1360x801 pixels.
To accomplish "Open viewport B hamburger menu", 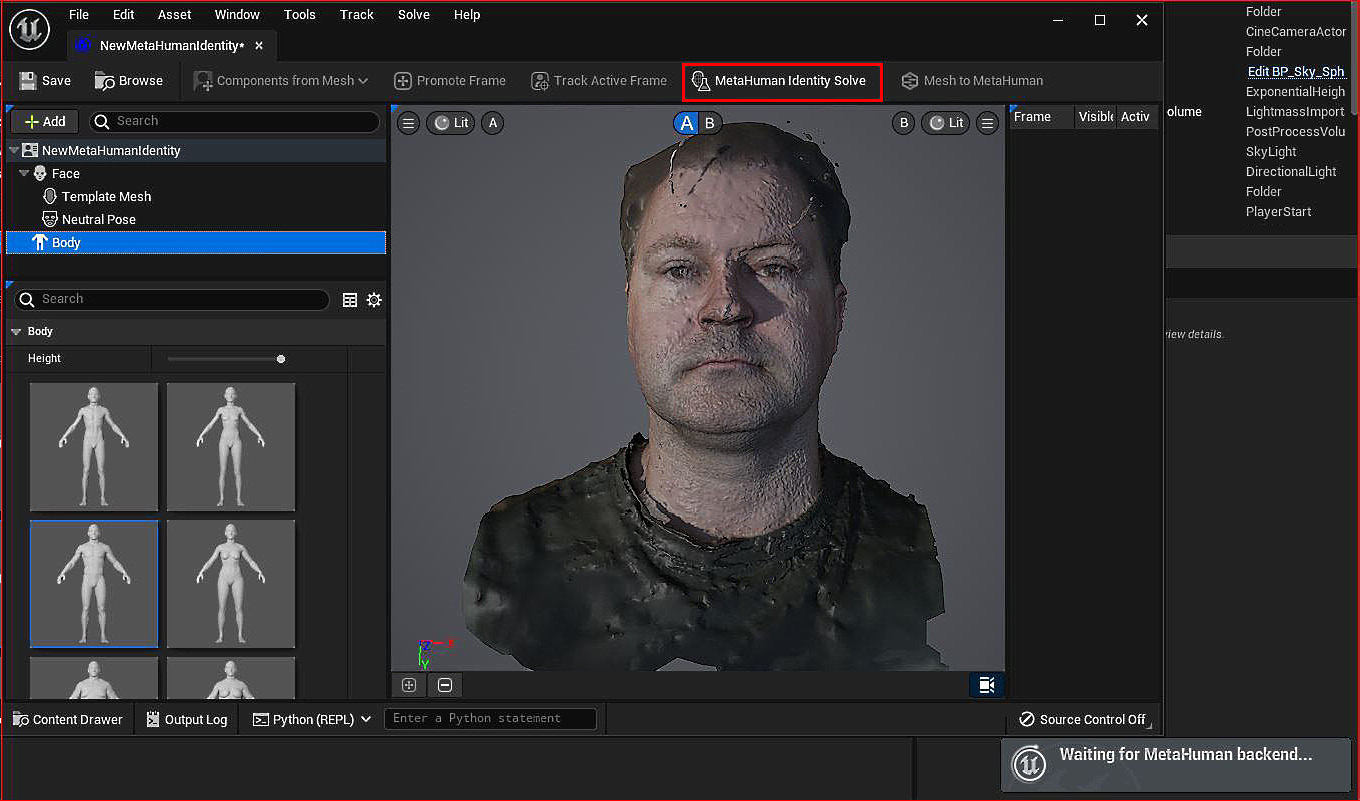I will pyautogui.click(x=987, y=123).
